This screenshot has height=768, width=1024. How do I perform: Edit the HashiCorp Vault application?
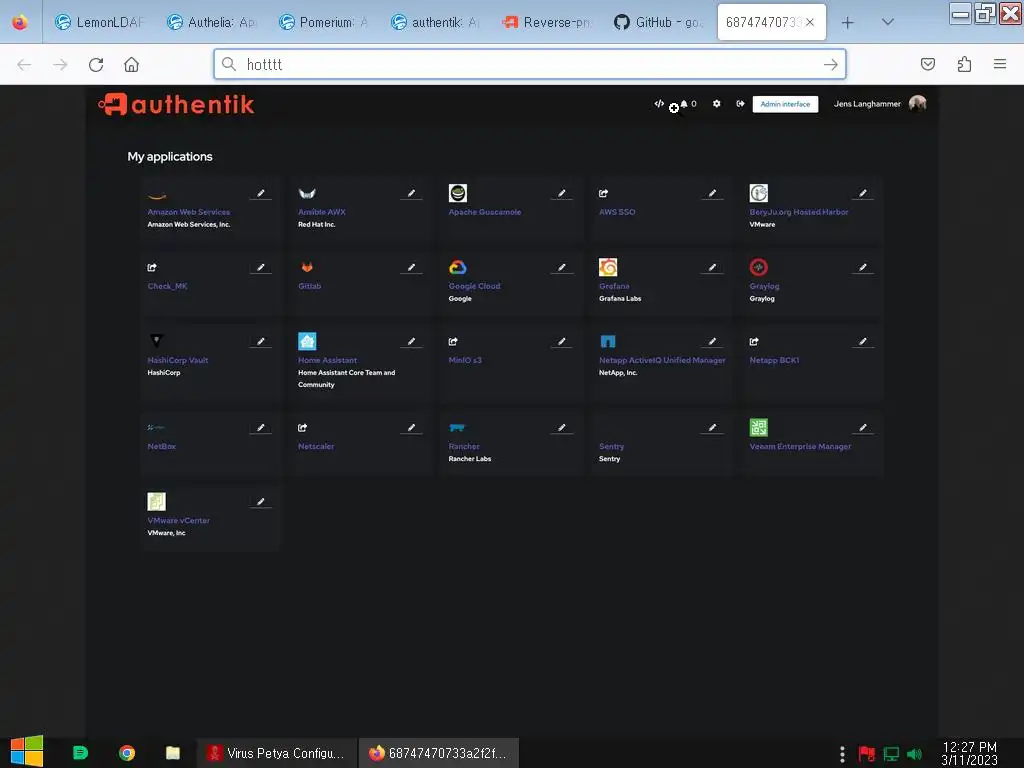(x=261, y=342)
